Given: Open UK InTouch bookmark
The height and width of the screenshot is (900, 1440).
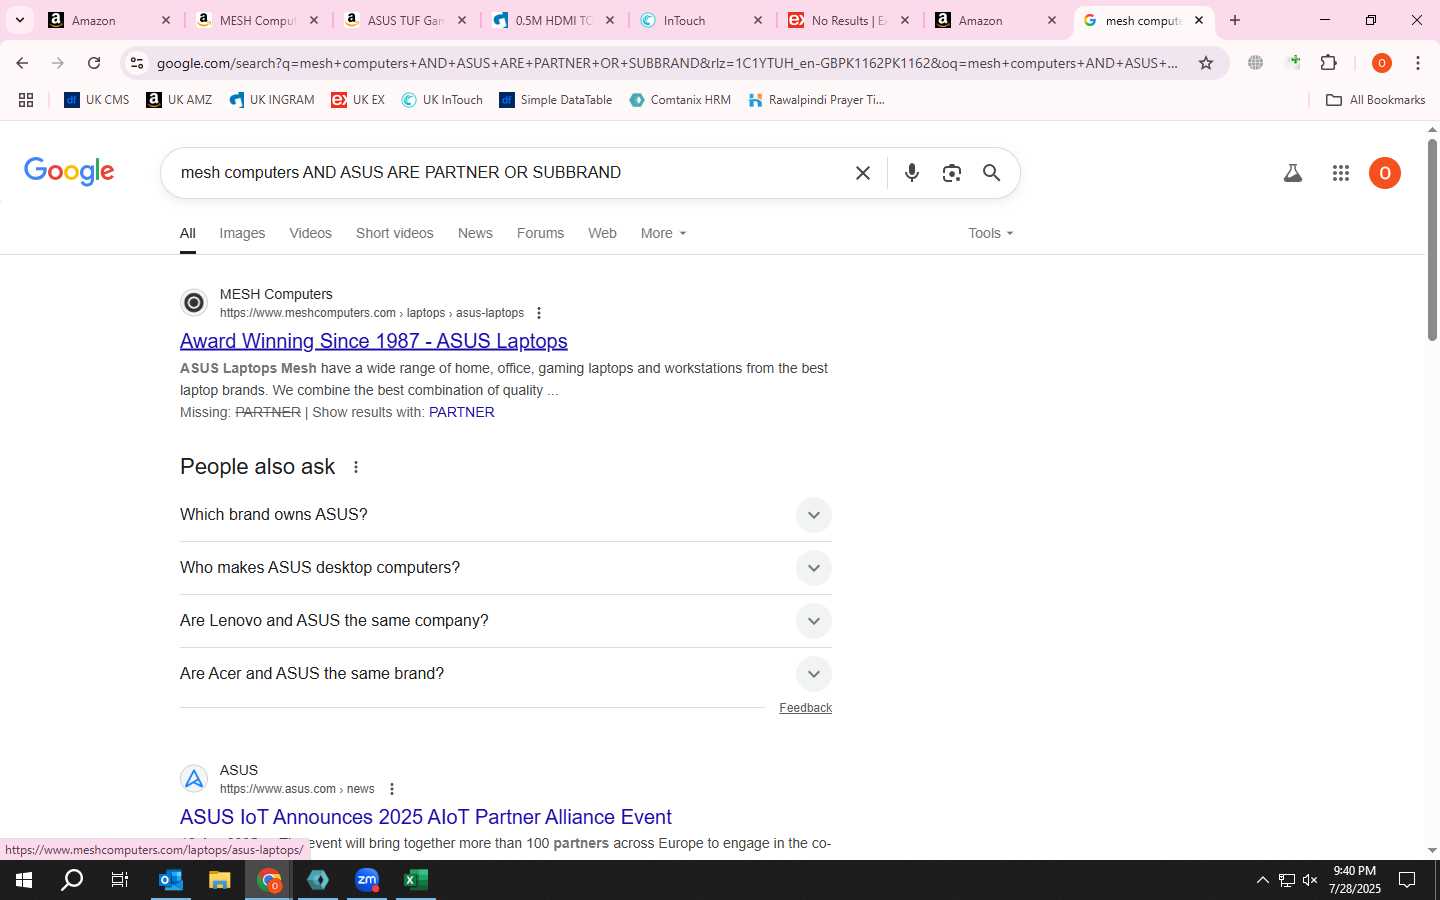Looking at the screenshot, I should (442, 100).
